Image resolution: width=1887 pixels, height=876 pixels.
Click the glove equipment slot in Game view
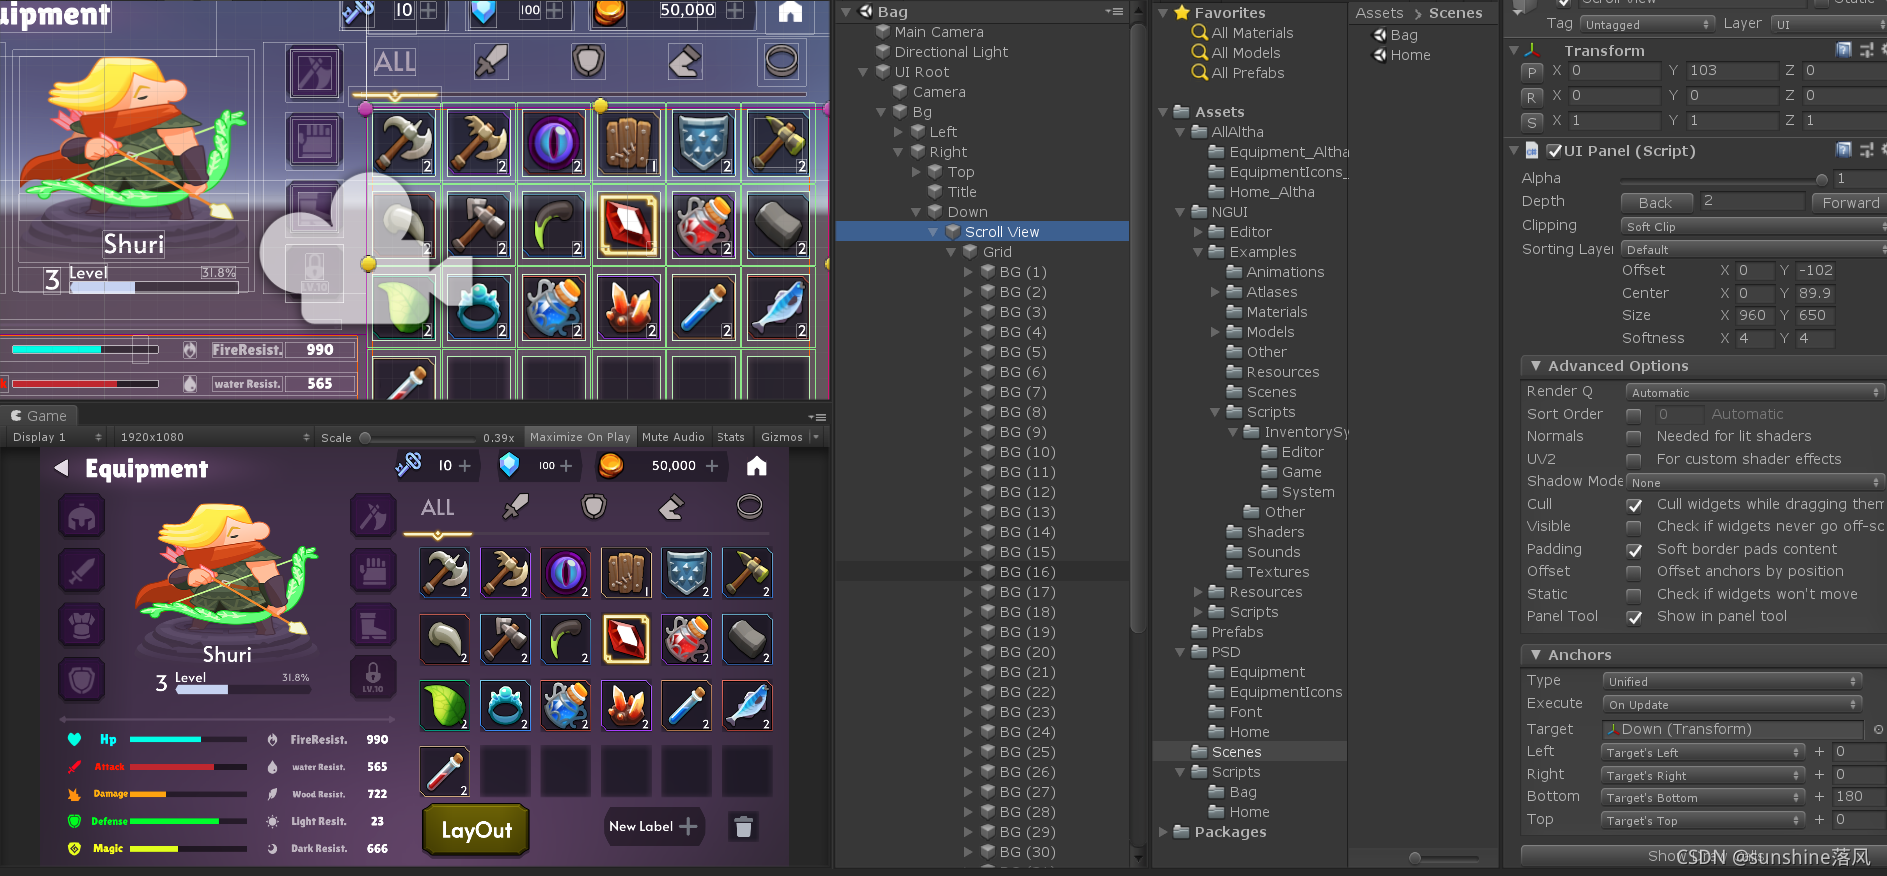[373, 571]
